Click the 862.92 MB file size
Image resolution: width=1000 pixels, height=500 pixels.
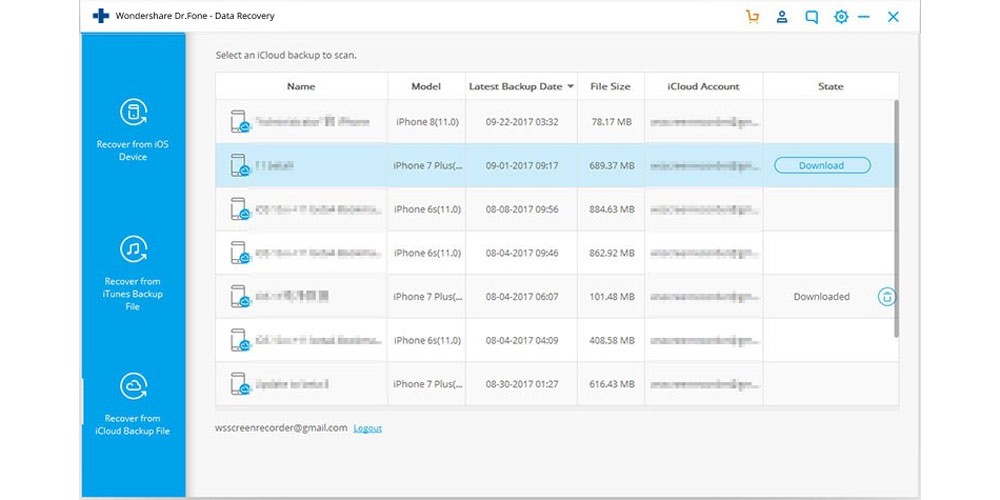tap(611, 253)
